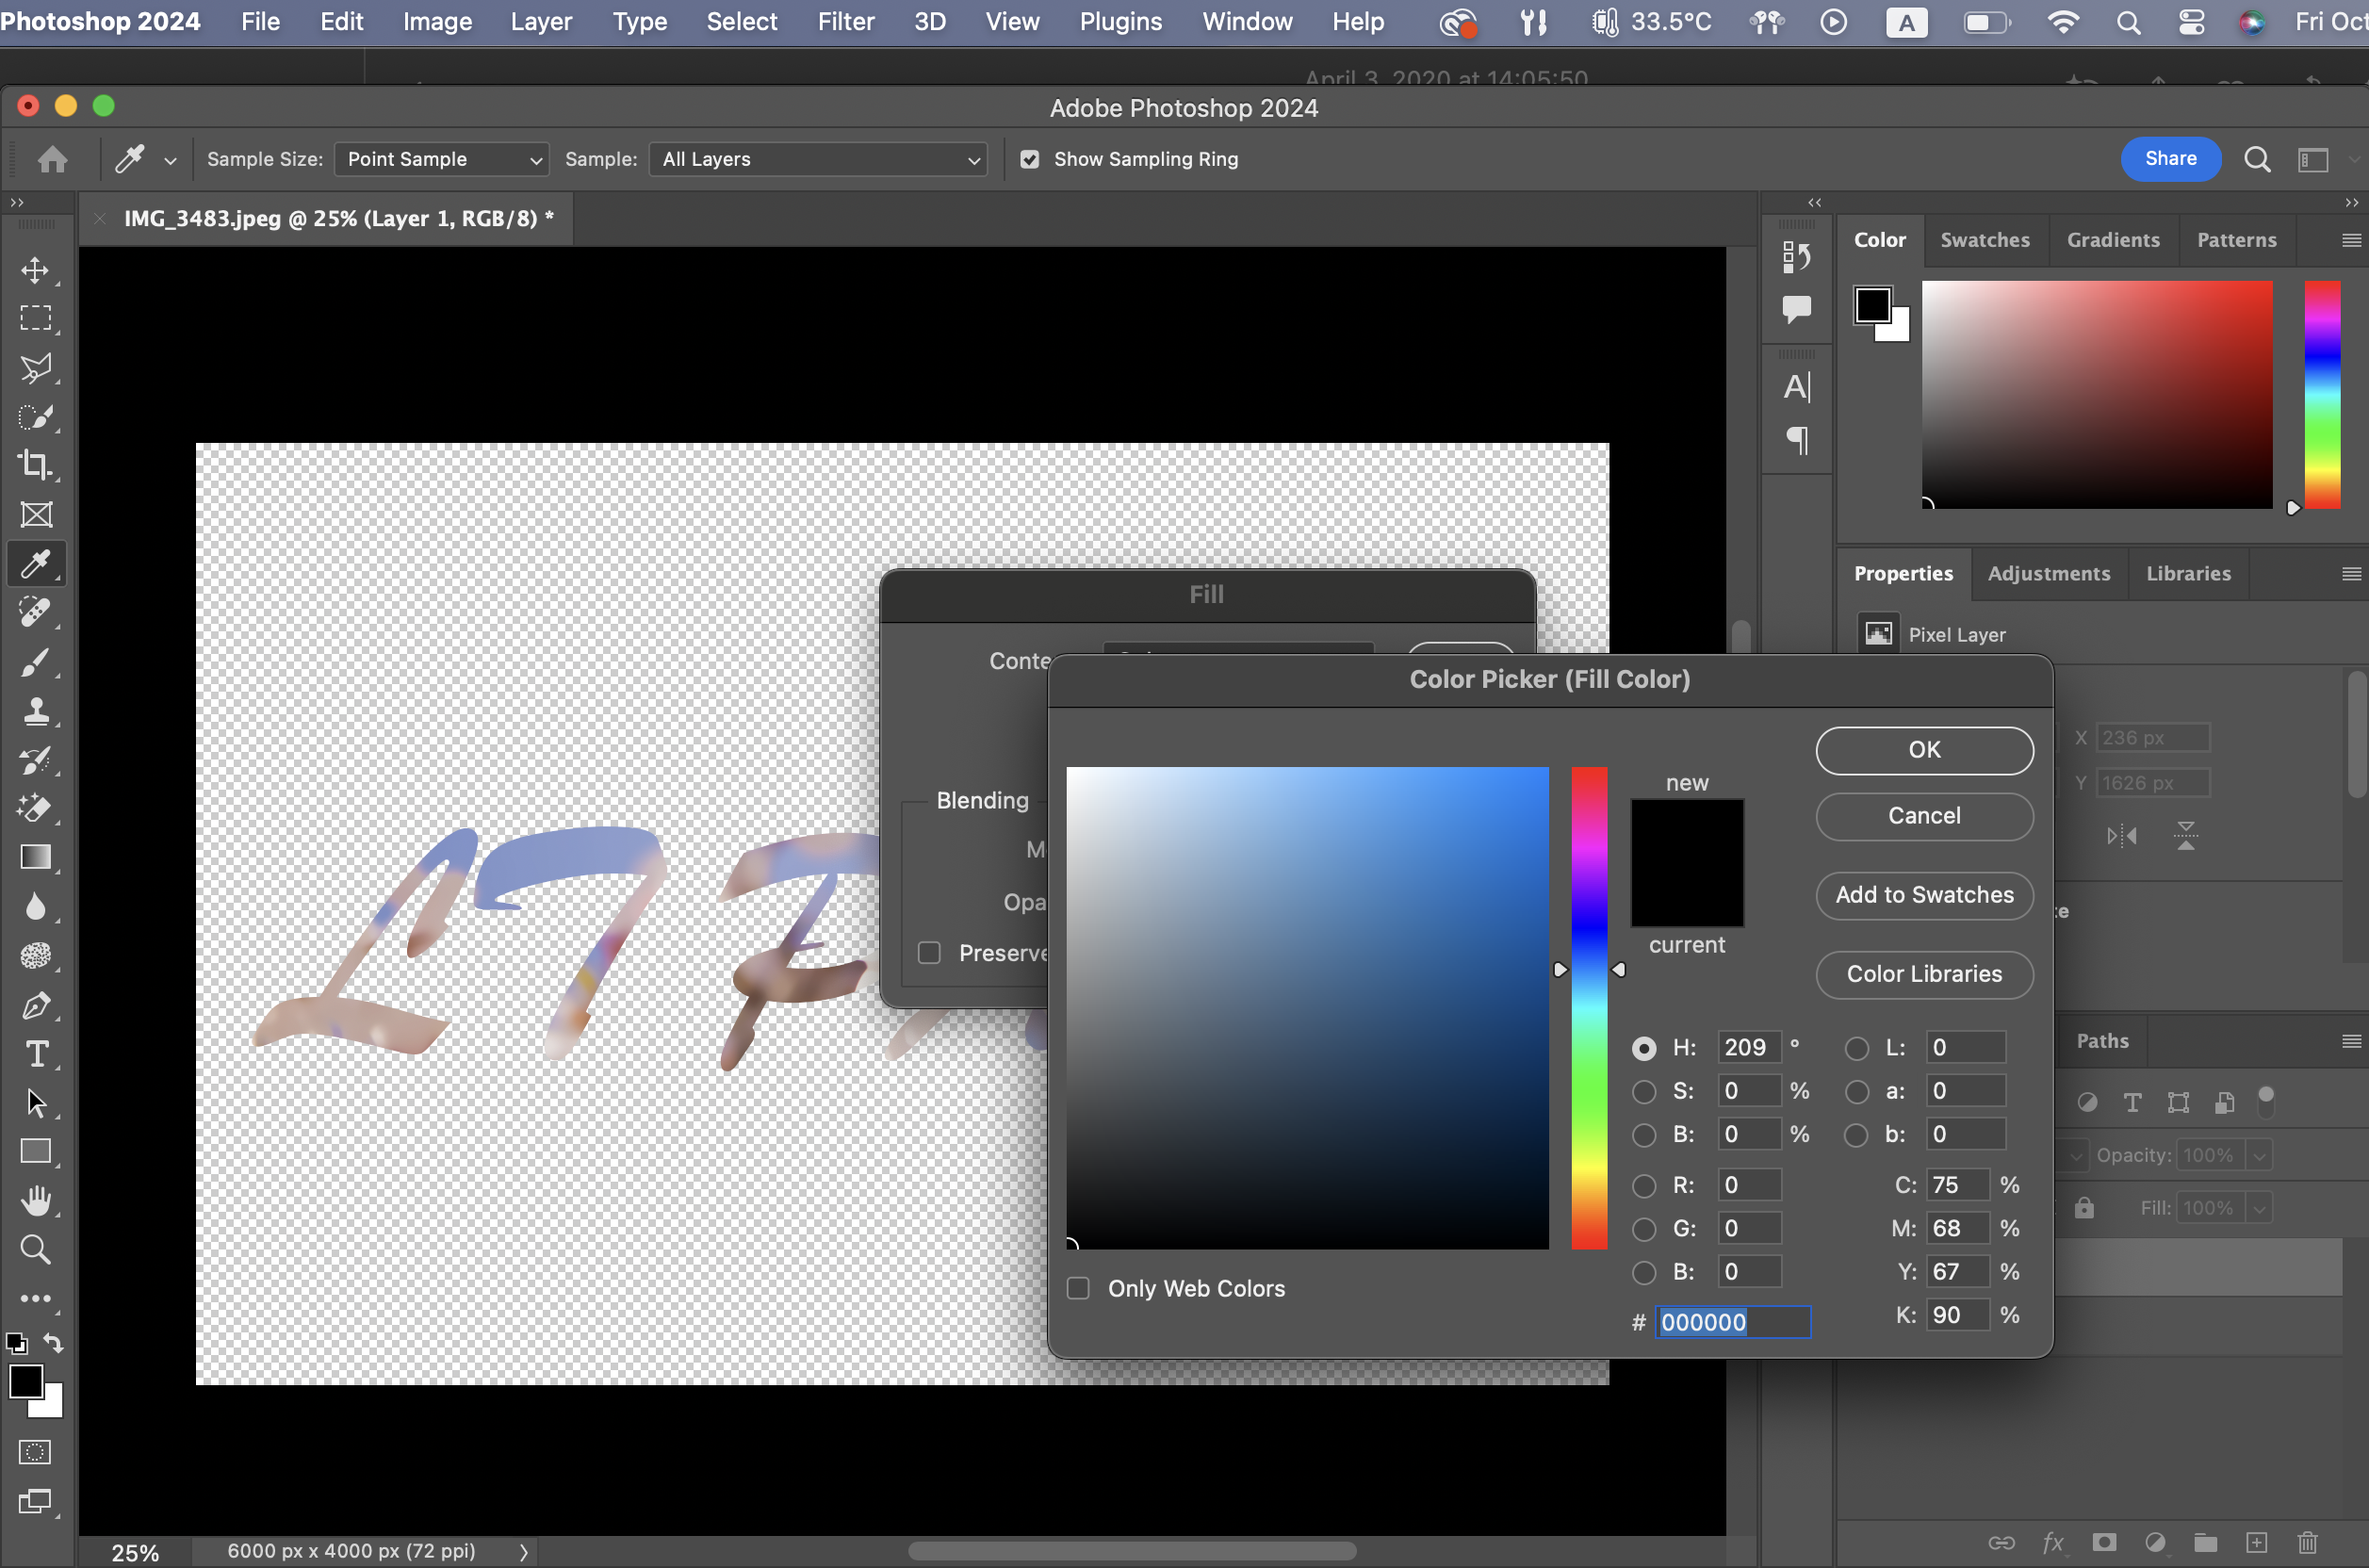This screenshot has width=2369, height=1568.
Task: Open the Filter menu
Action: tap(845, 21)
